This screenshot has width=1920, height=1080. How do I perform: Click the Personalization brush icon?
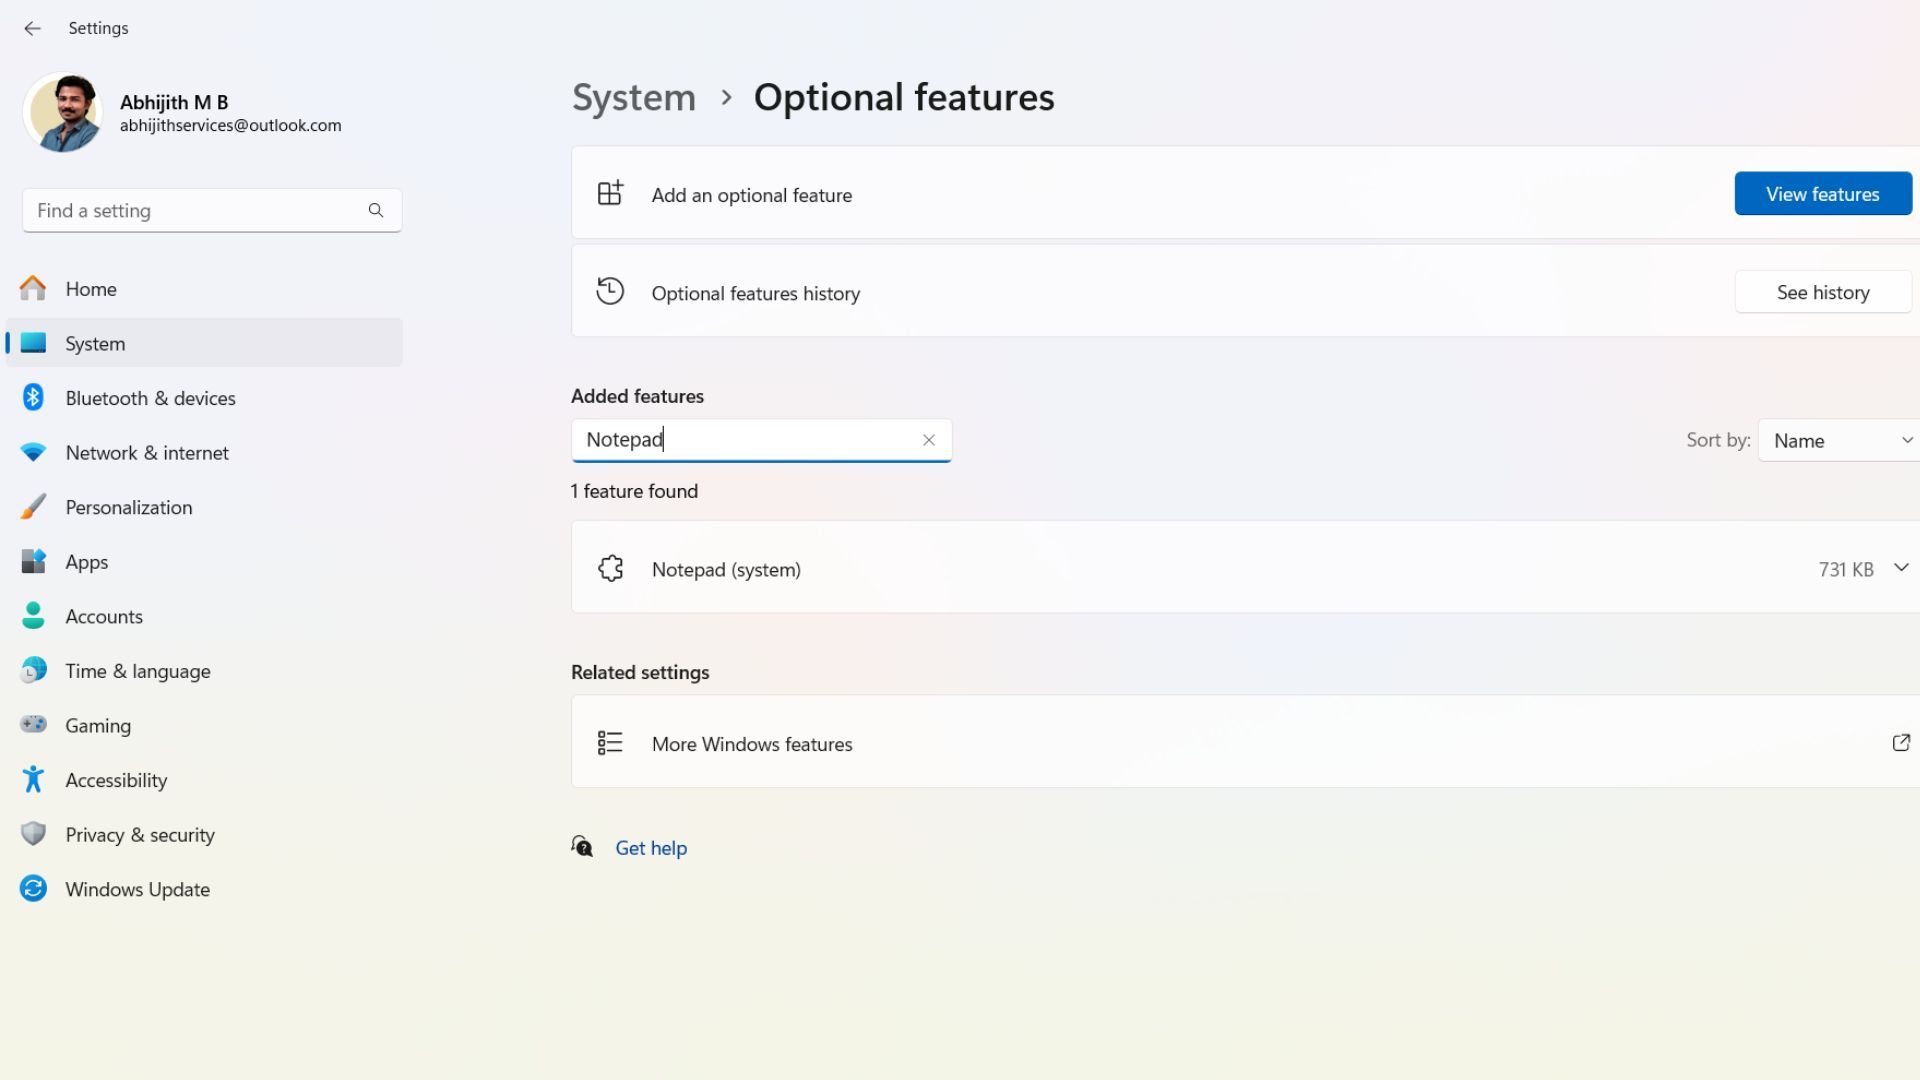(x=33, y=507)
